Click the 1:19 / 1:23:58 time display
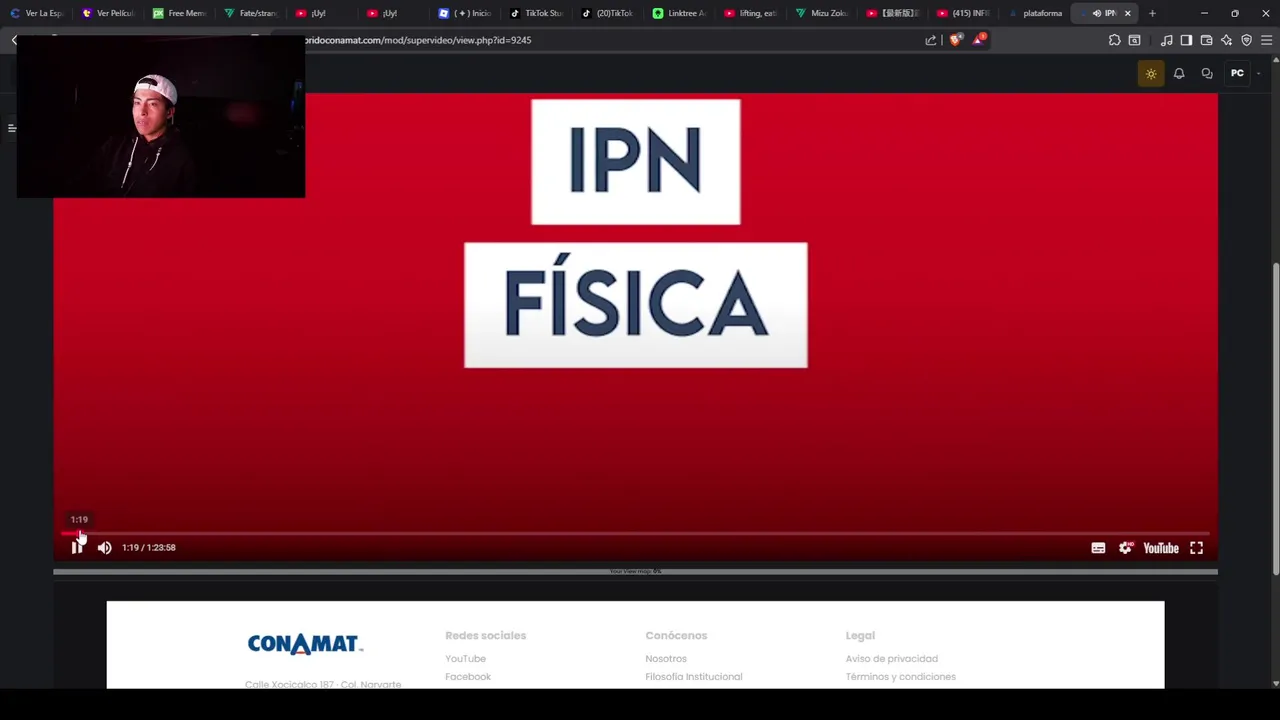The image size is (1280, 720). tap(149, 548)
